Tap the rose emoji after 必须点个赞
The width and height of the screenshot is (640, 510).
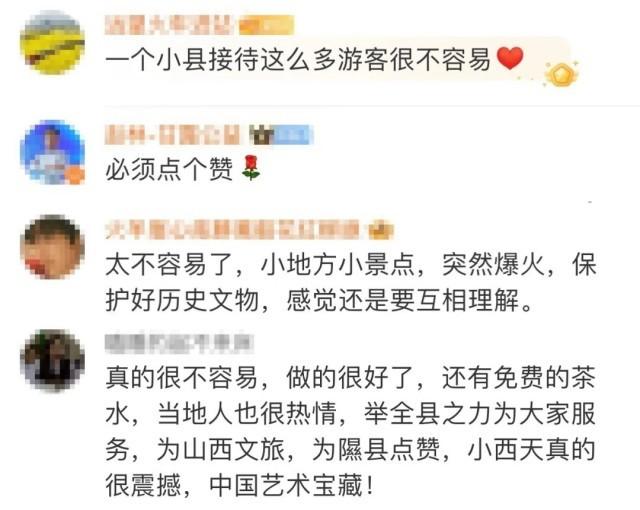(x=250, y=168)
